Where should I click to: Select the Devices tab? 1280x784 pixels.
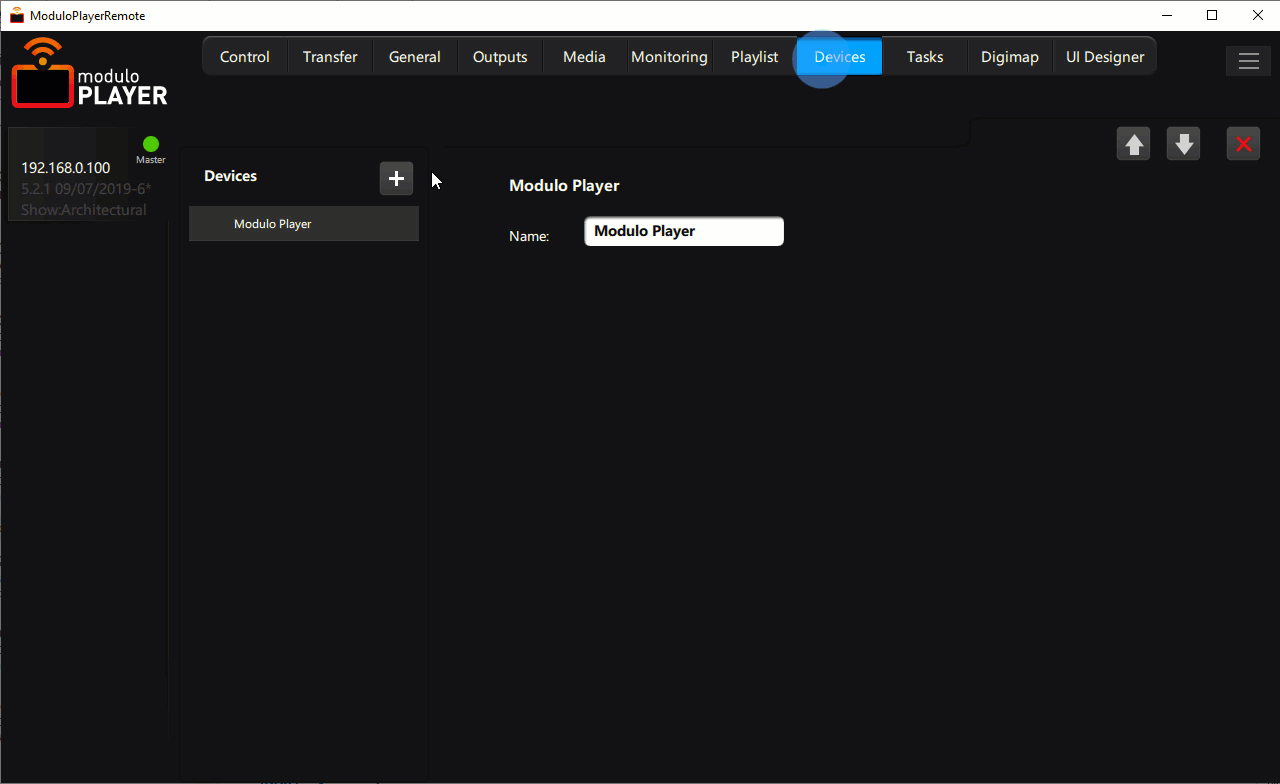pyautogui.click(x=840, y=57)
